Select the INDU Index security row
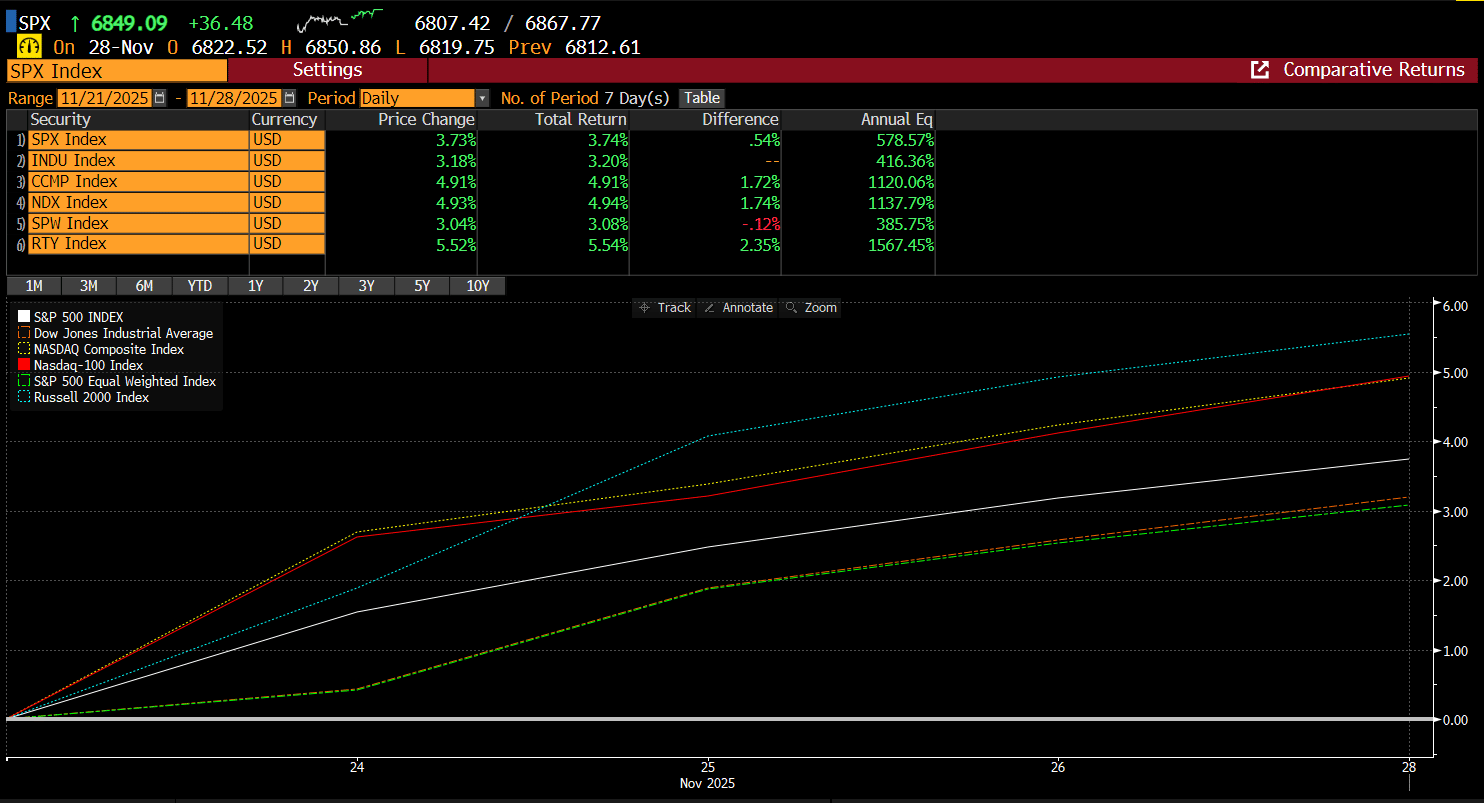Viewport: 1484px width, 803px height. click(138, 161)
